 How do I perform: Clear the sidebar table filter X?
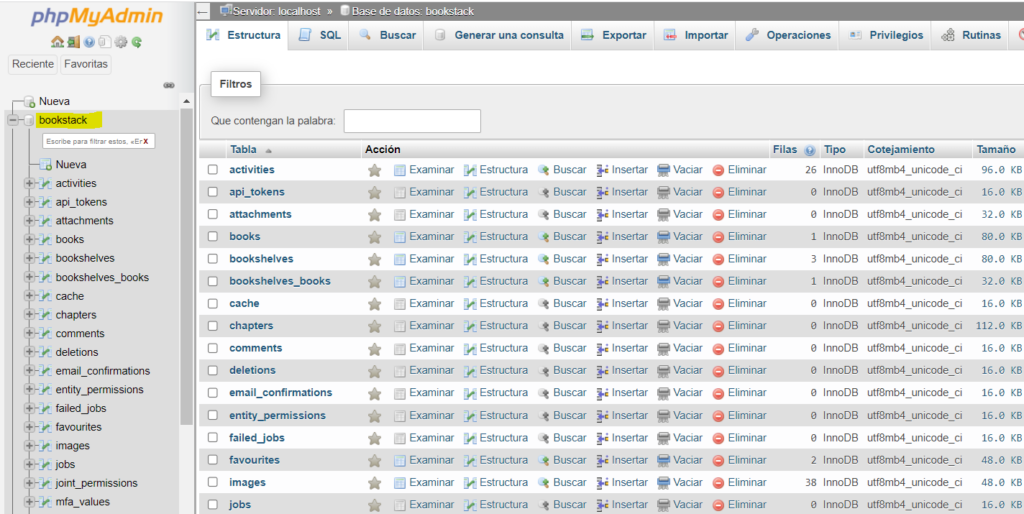click(146, 141)
